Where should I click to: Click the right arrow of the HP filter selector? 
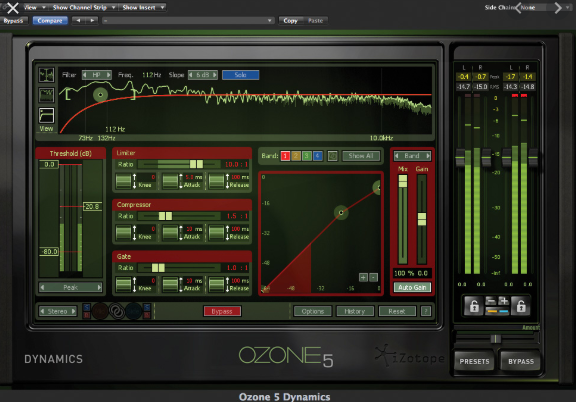click(108, 75)
